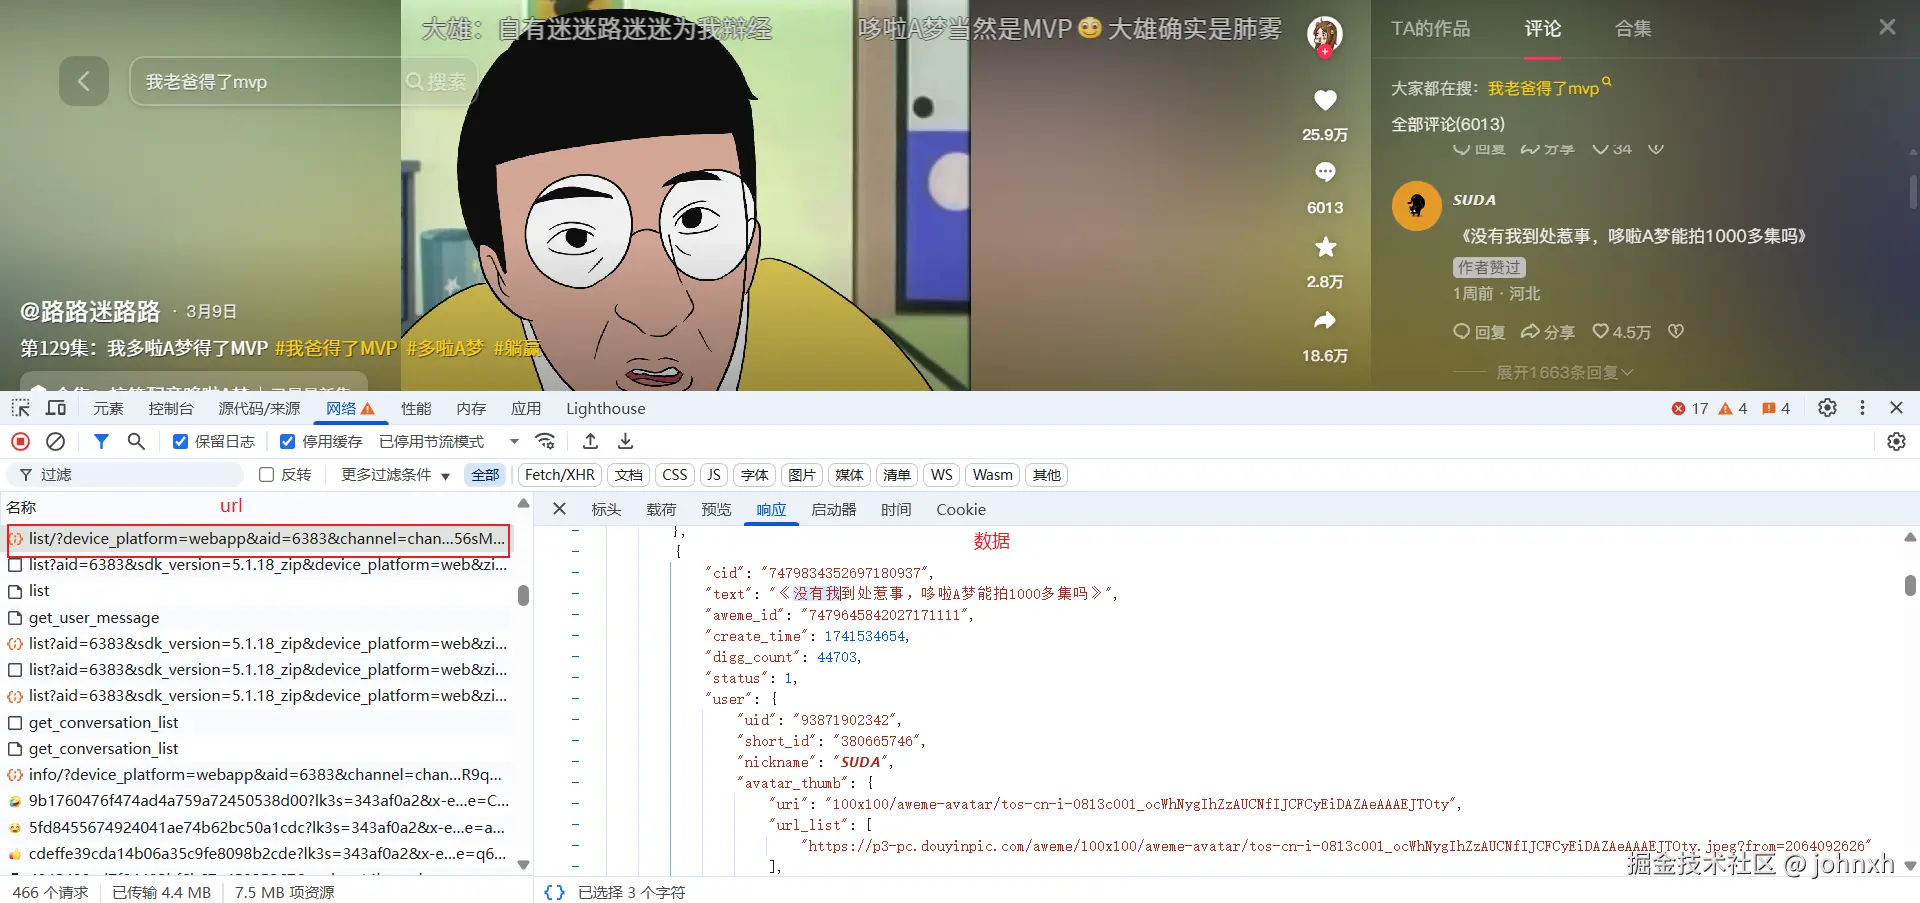Filter requests by JS

(x=713, y=475)
